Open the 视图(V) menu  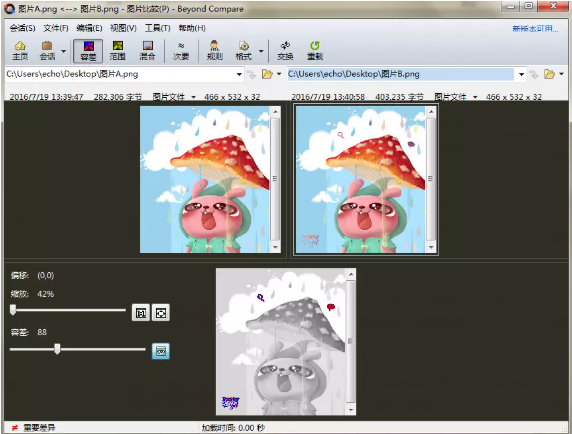[x=123, y=28]
